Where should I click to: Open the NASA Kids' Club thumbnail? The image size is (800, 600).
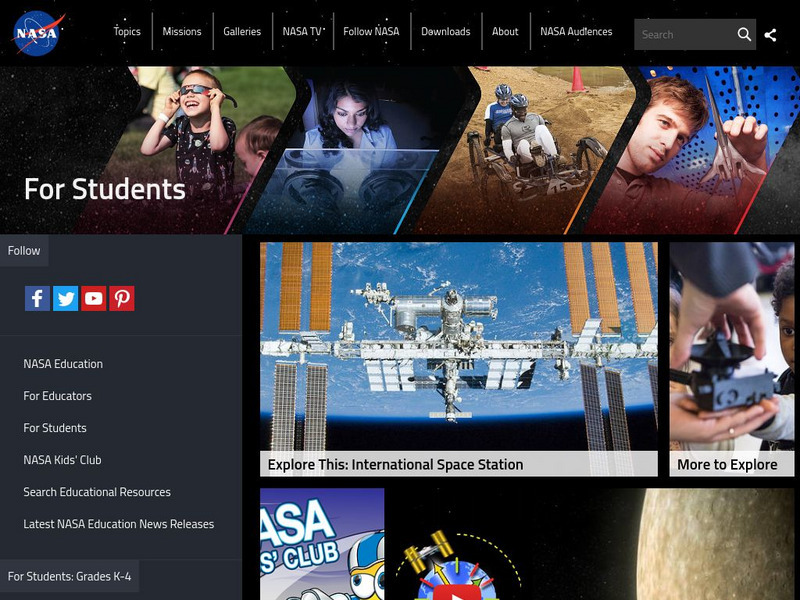(x=322, y=544)
